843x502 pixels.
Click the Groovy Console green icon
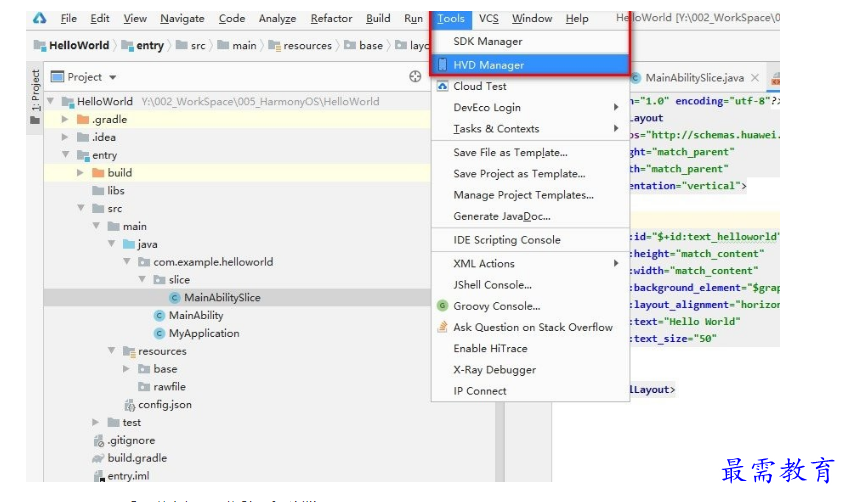443,306
